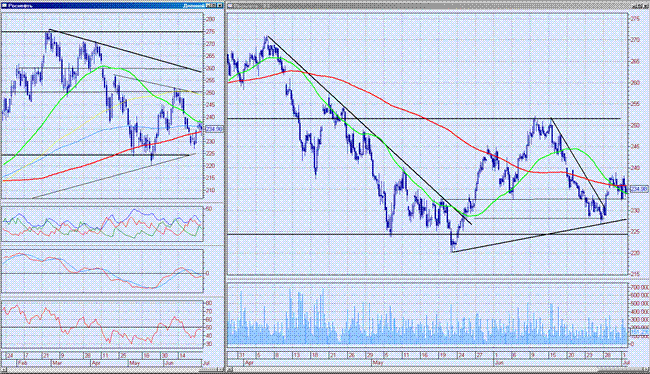
Task: Click current price tag on right chart axis
Action: (x=639, y=188)
